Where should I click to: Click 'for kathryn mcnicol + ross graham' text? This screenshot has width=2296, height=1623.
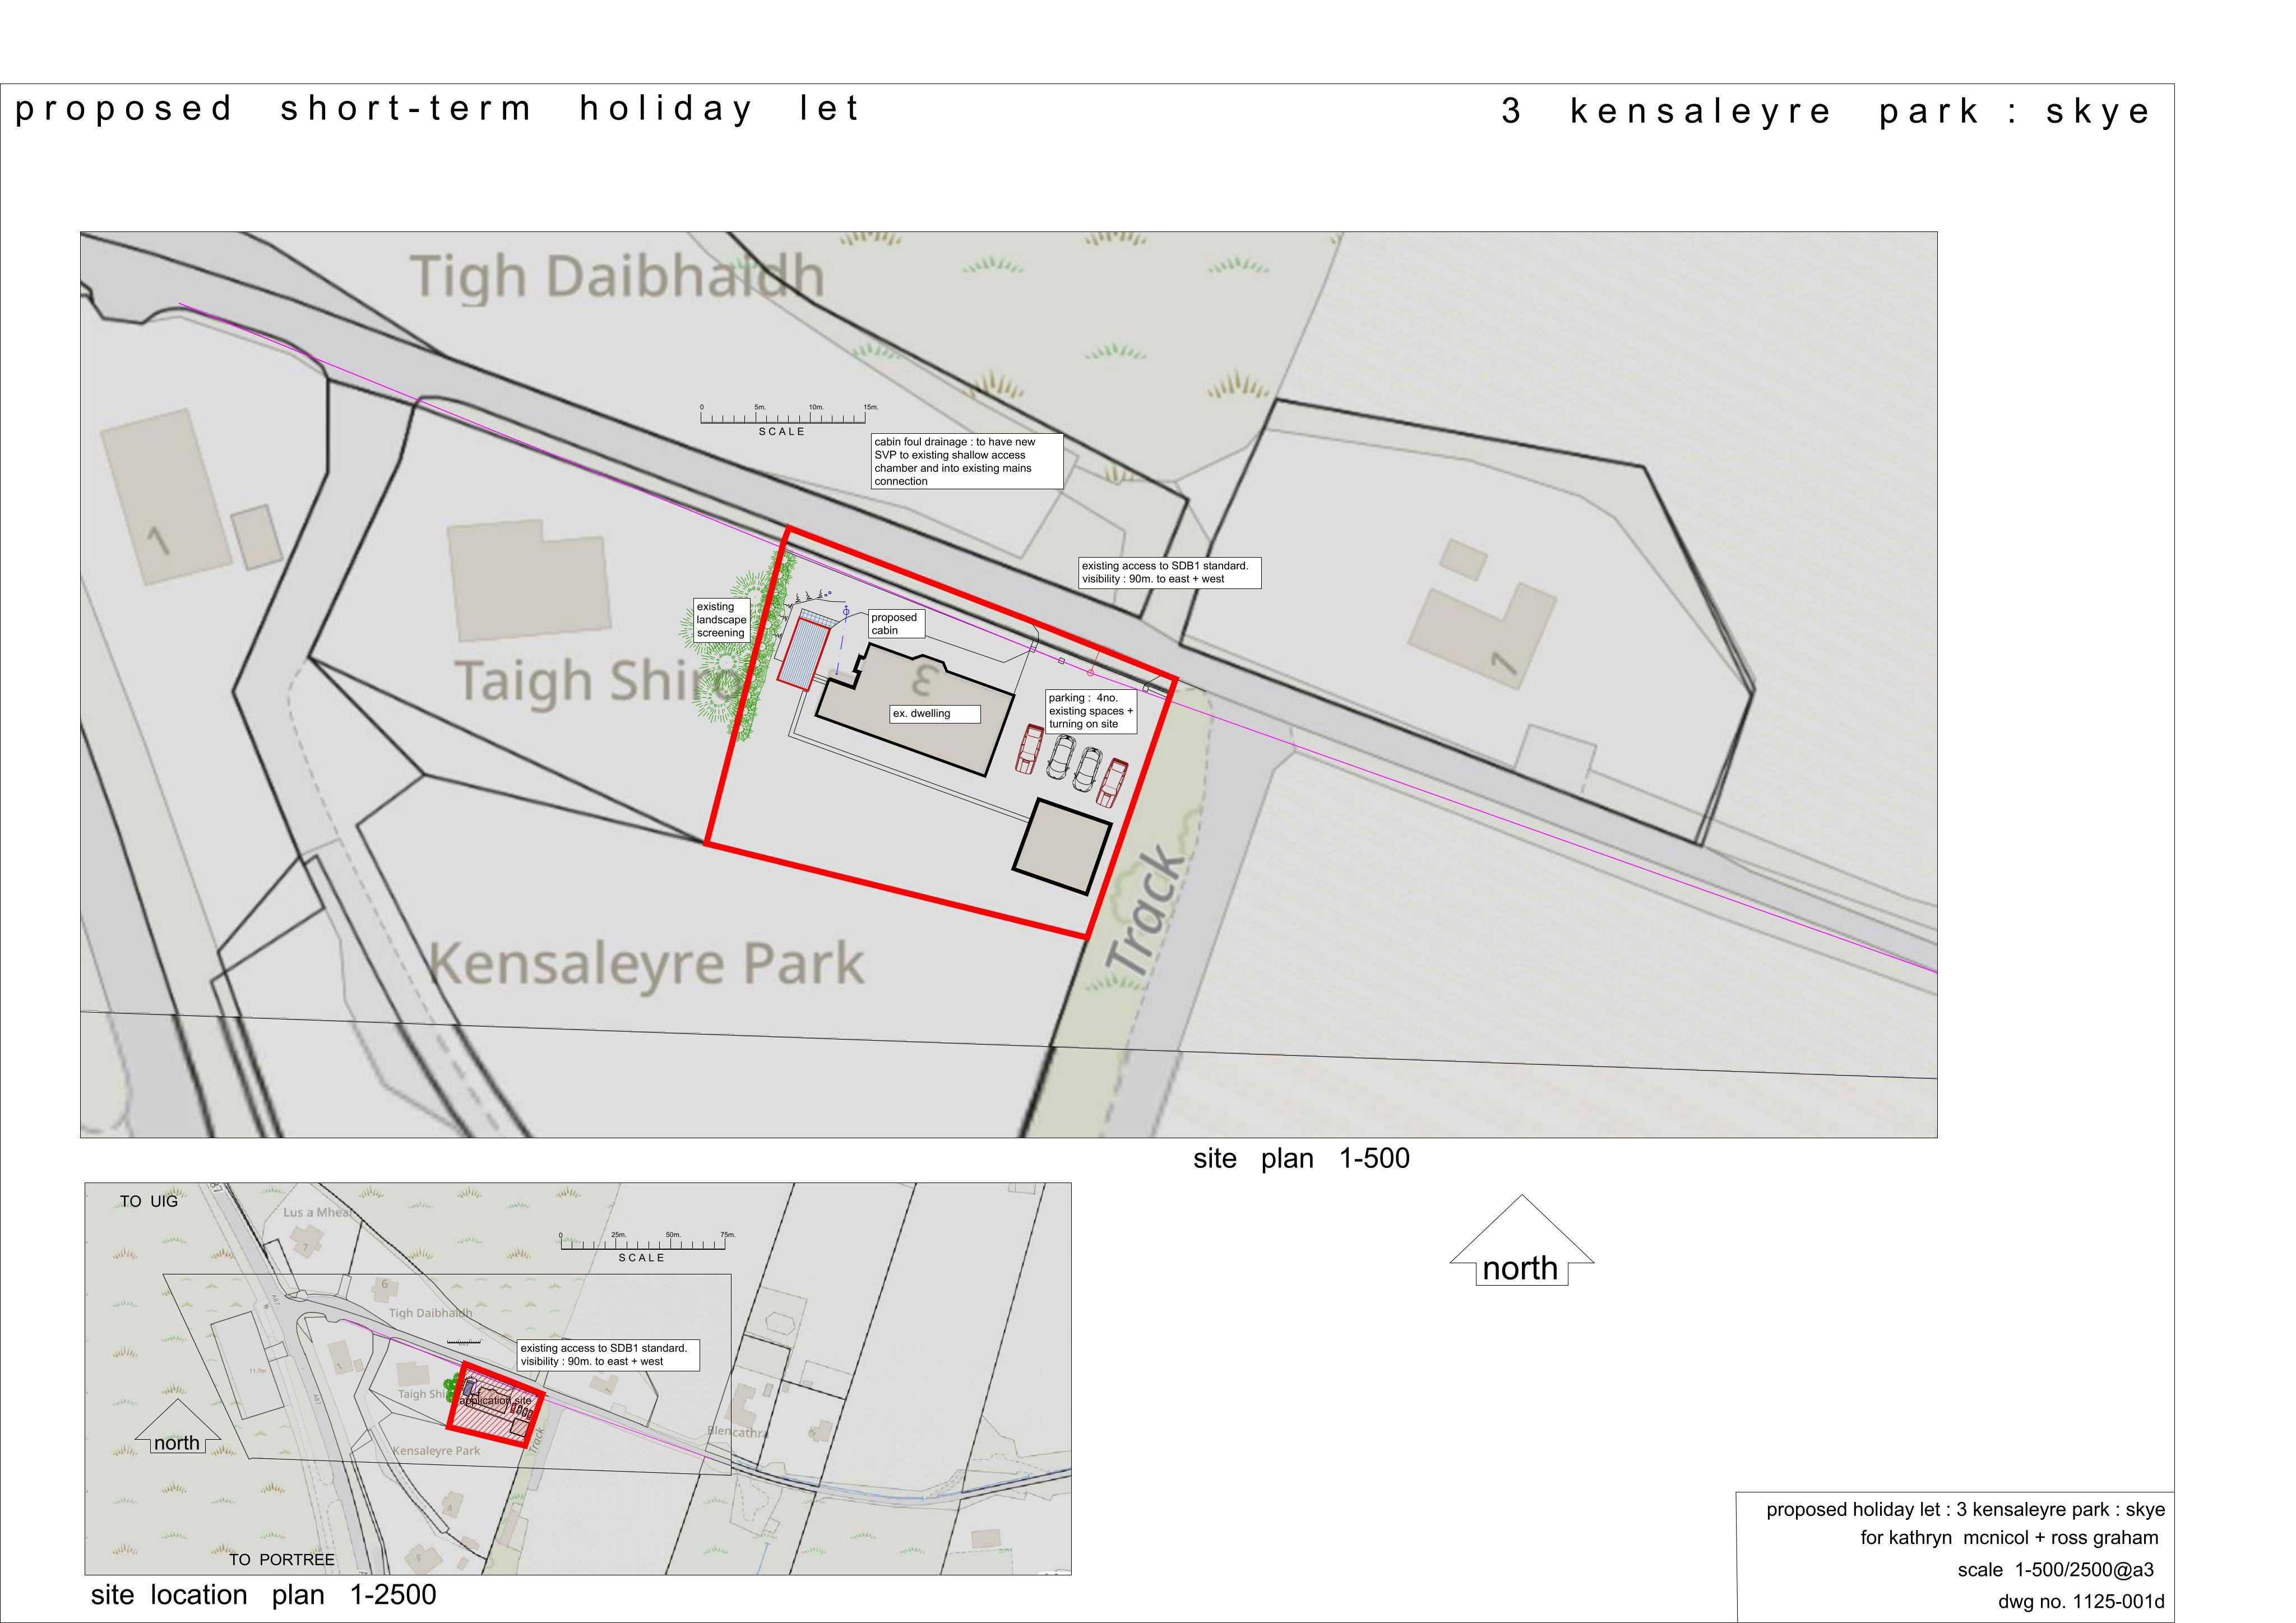tap(2009, 1538)
